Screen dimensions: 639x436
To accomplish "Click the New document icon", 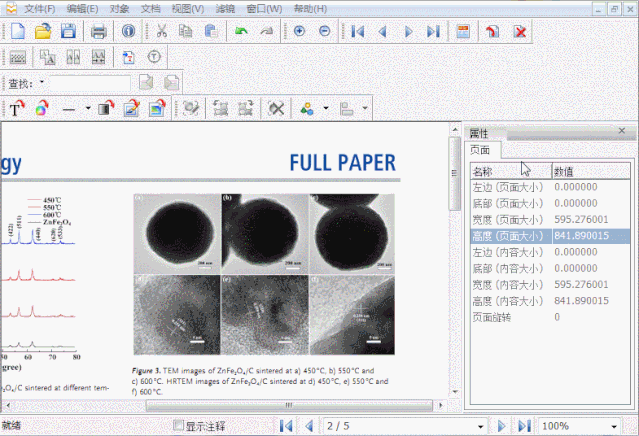I will click(18, 31).
